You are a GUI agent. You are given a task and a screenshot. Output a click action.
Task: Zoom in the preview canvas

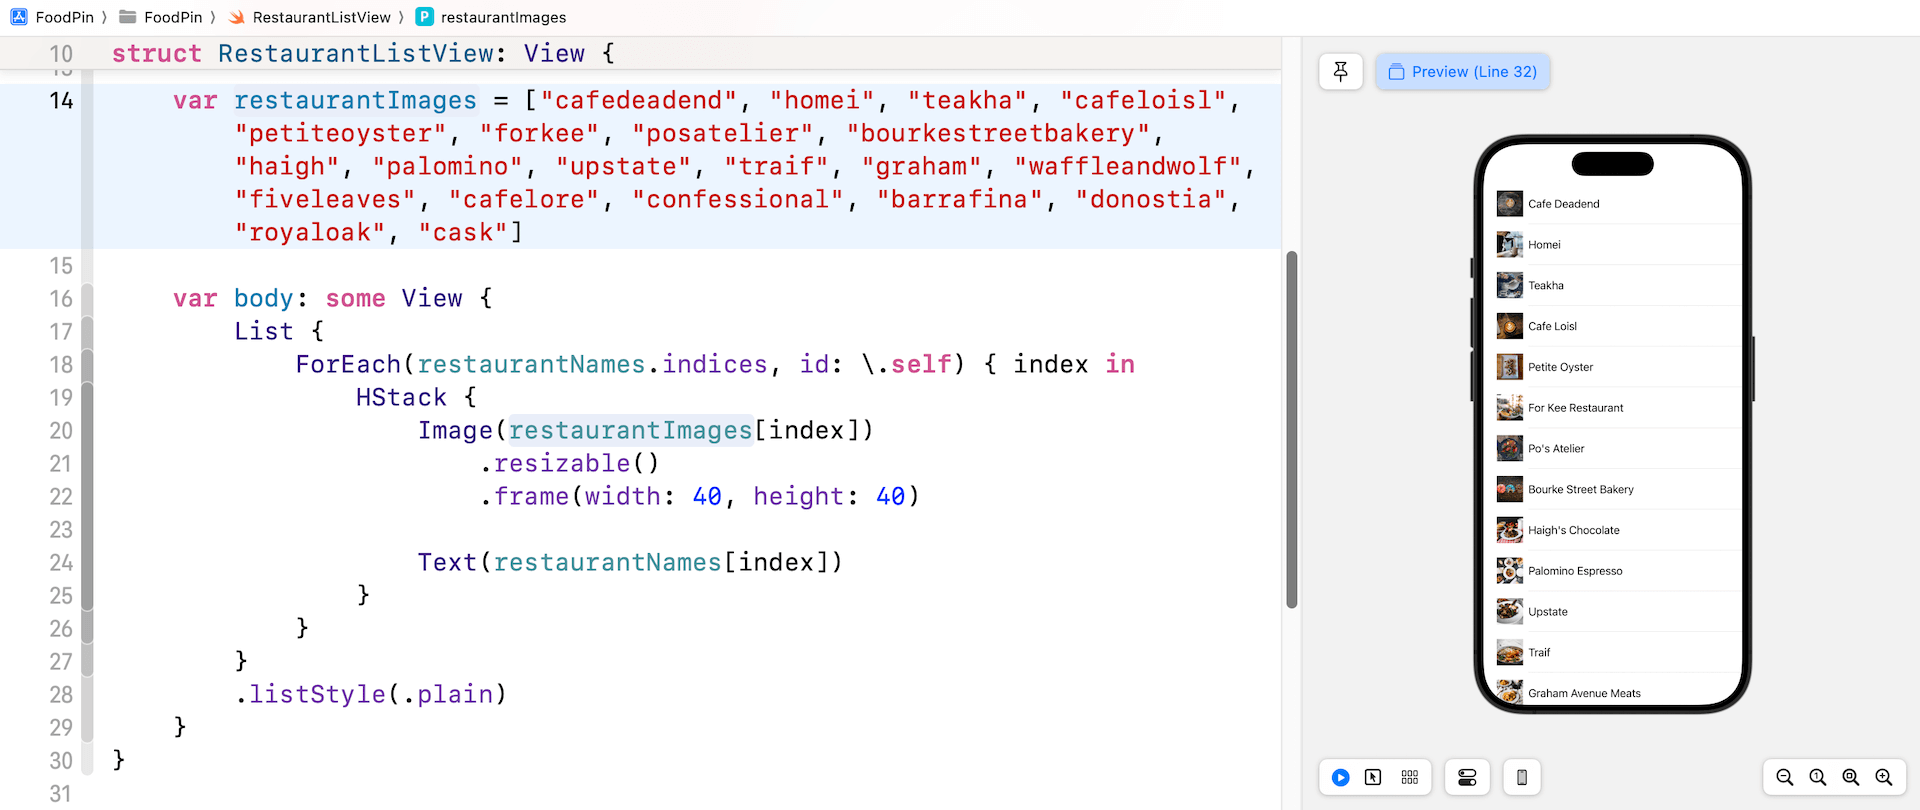1884,777
